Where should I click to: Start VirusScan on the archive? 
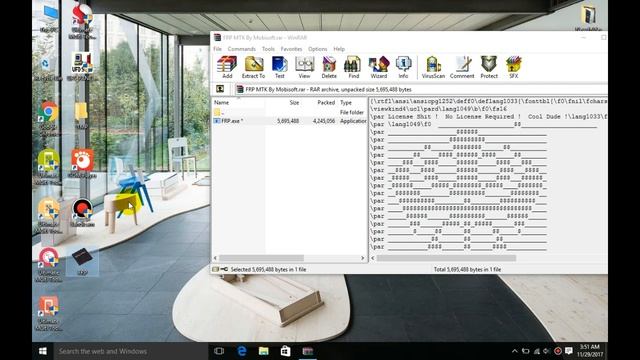pyautogui.click(x=433, y=67)
